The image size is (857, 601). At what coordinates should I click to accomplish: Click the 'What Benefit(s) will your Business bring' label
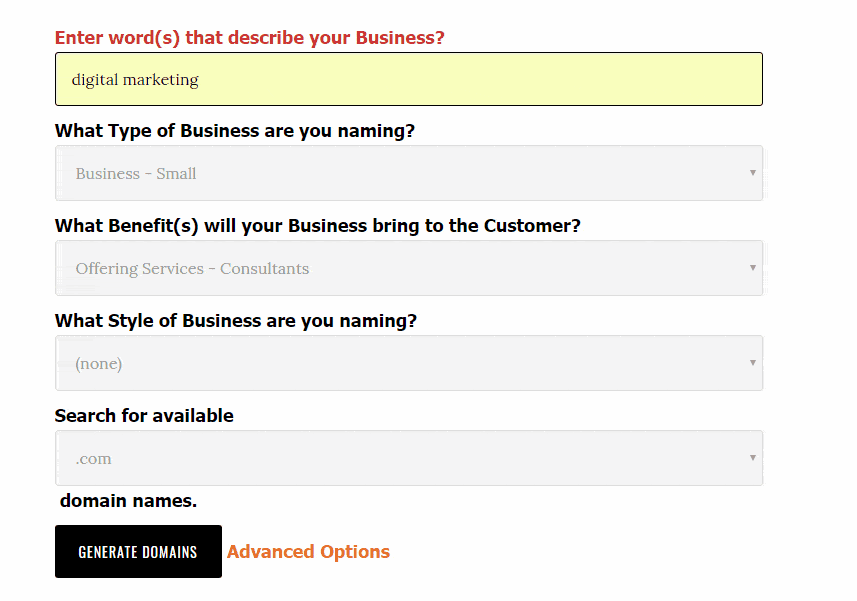[317, 226]
